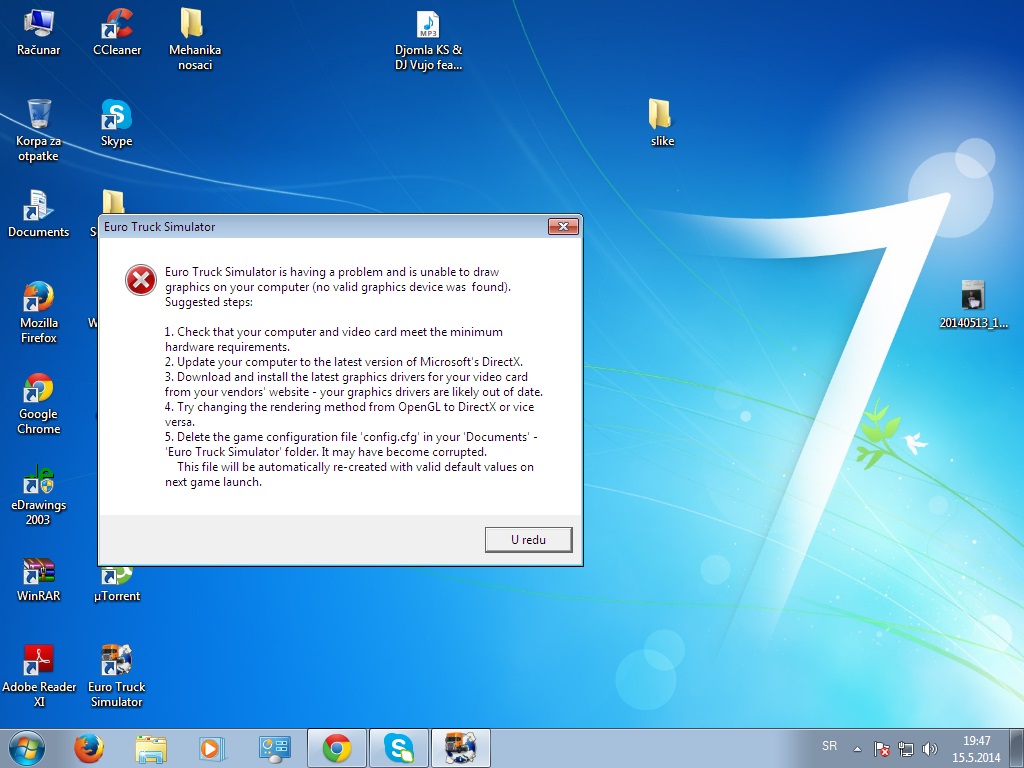Image resolution: width=1024 pixels, height=768 pixels.
Task: Select the WinRAR desktop shortcut
Action: (x=39, y=579)
